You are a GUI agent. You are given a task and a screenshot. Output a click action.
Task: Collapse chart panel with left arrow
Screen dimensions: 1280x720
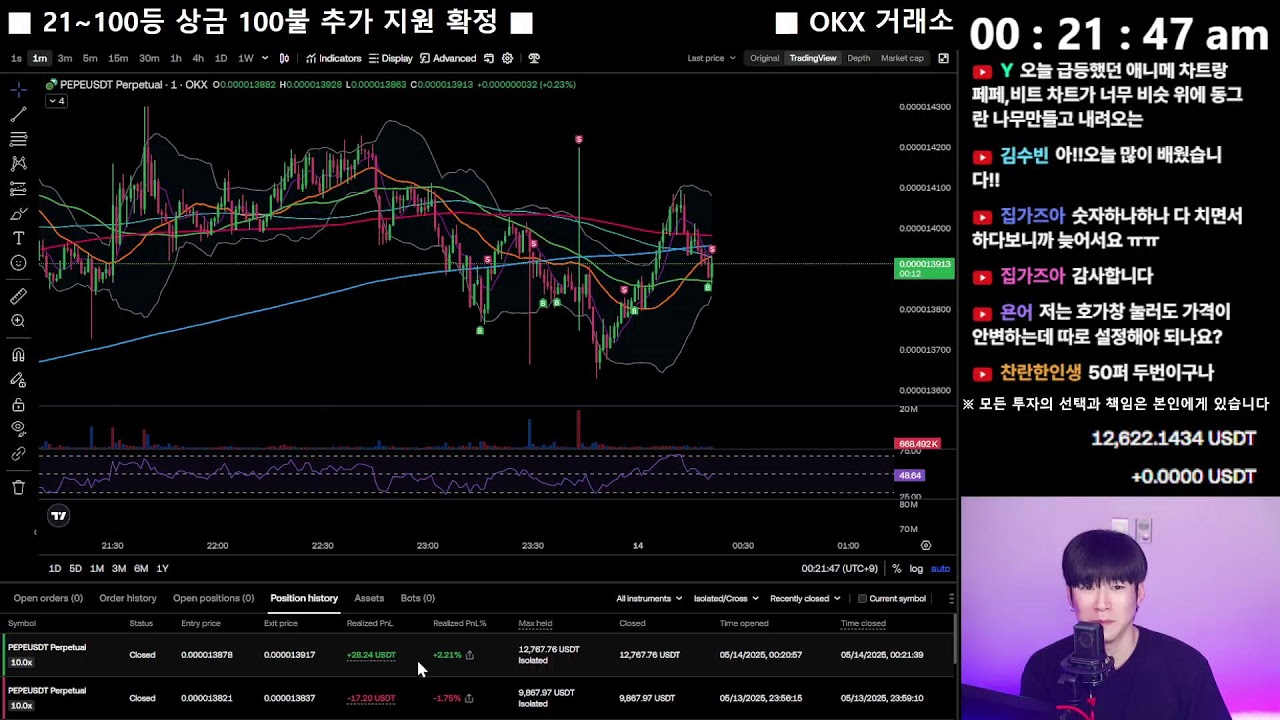[35, 531]
